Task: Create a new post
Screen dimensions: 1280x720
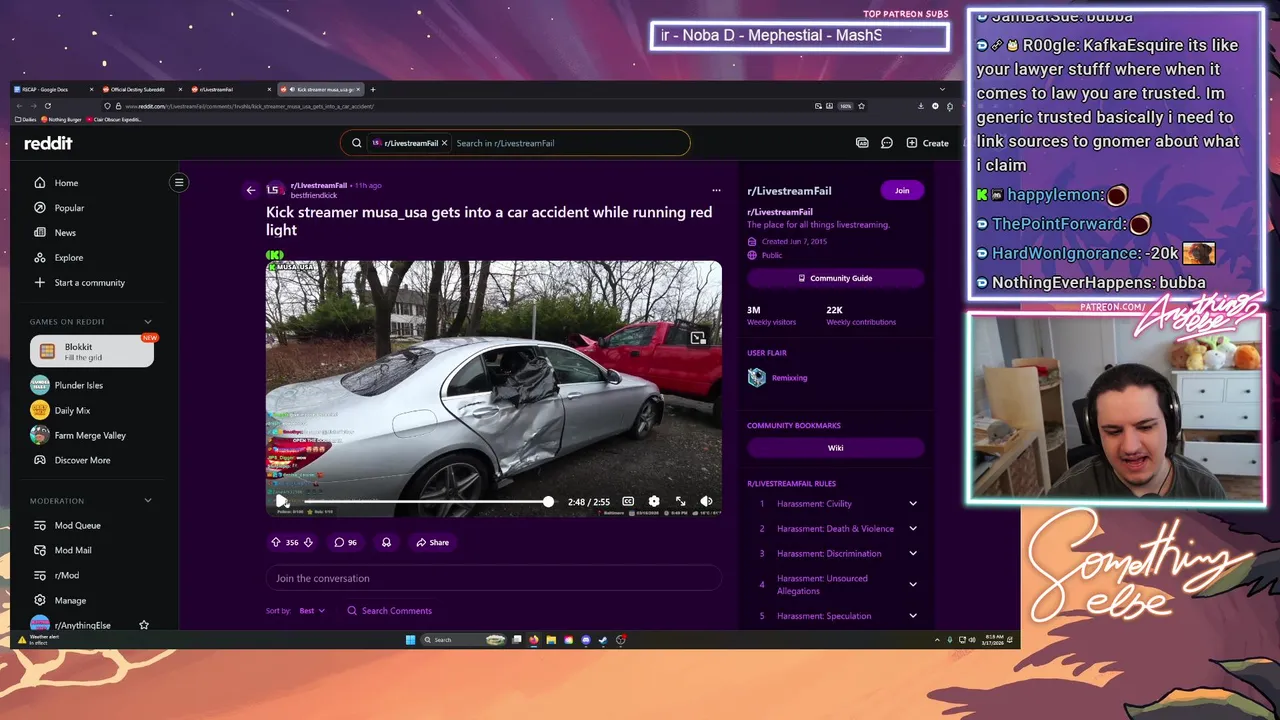Action: pyautogui.click(x=928, y=143)
